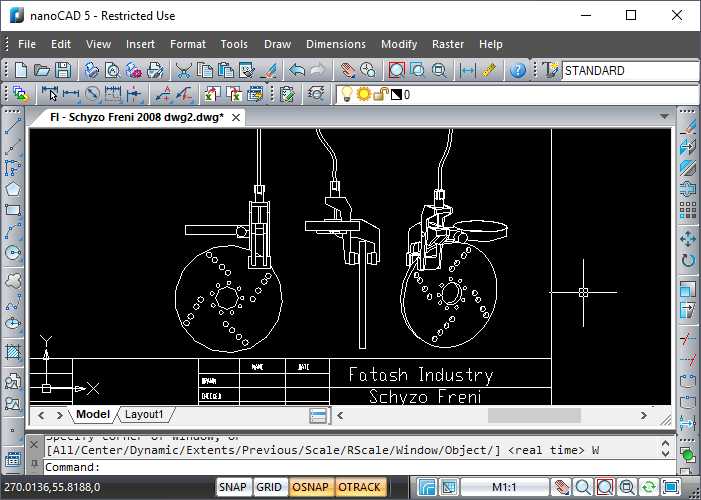
Task: Select the Zoom Window tool
Action: 396,71
